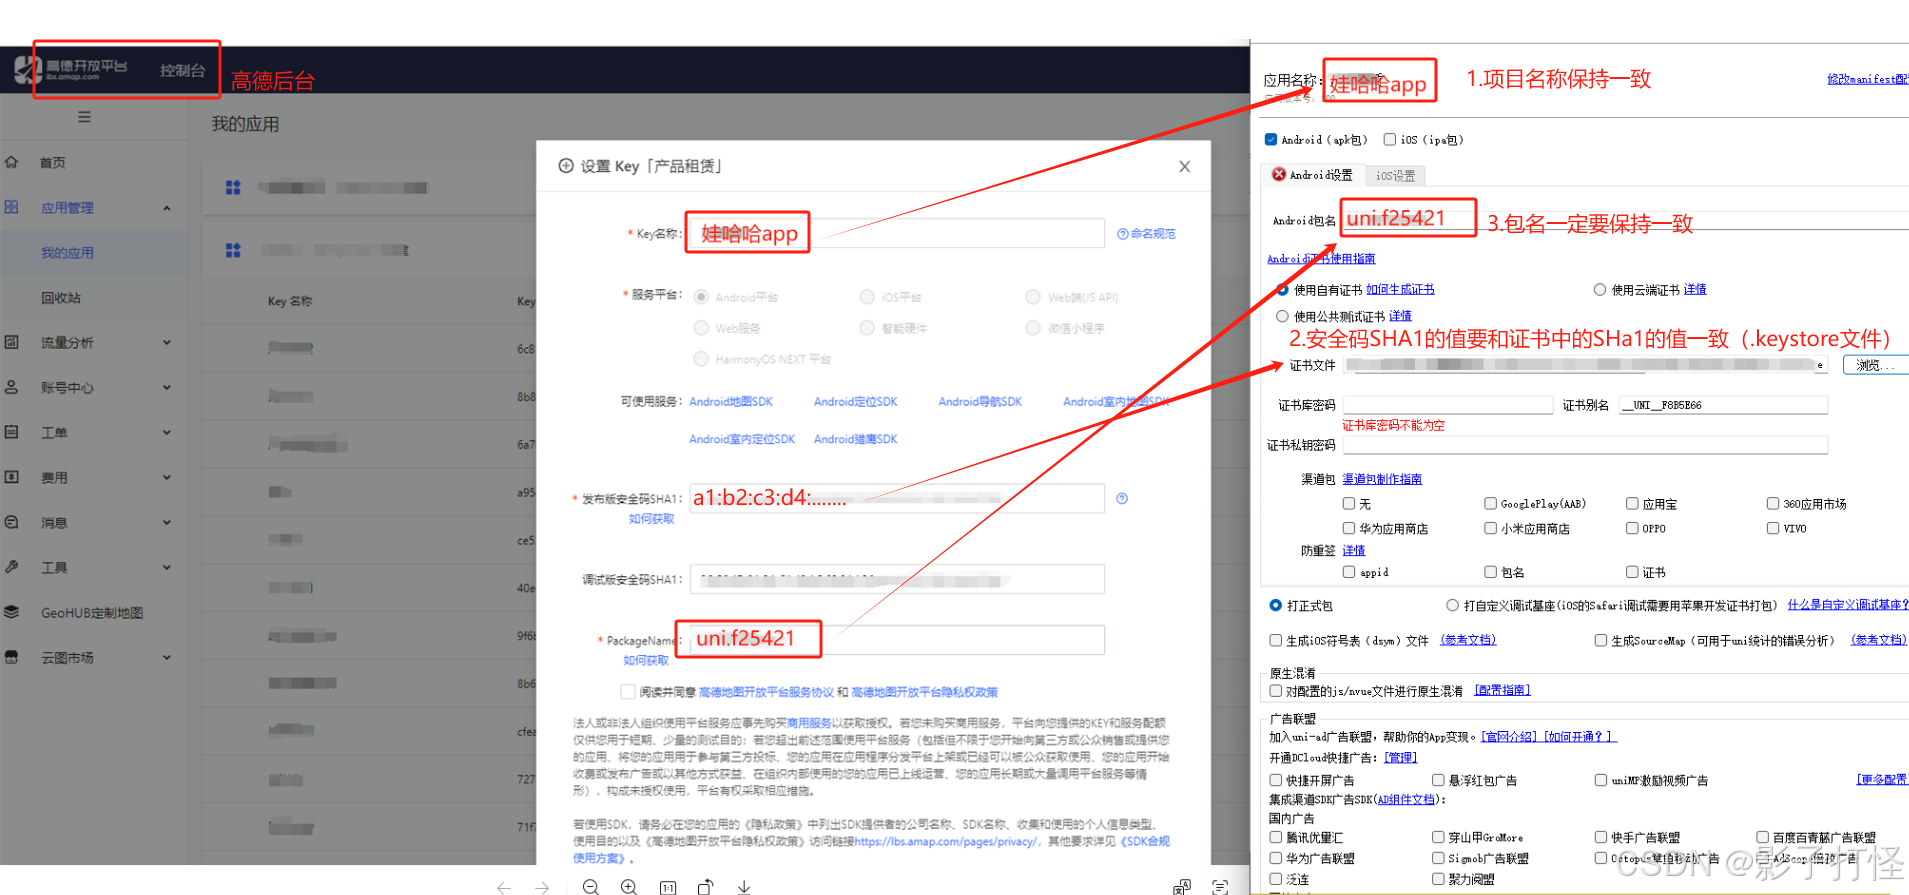Image resolution: width=1909 pixels, height=895 pixels.
Task: Open 回收站 in sidebar
Action: [x=60, y=298]
